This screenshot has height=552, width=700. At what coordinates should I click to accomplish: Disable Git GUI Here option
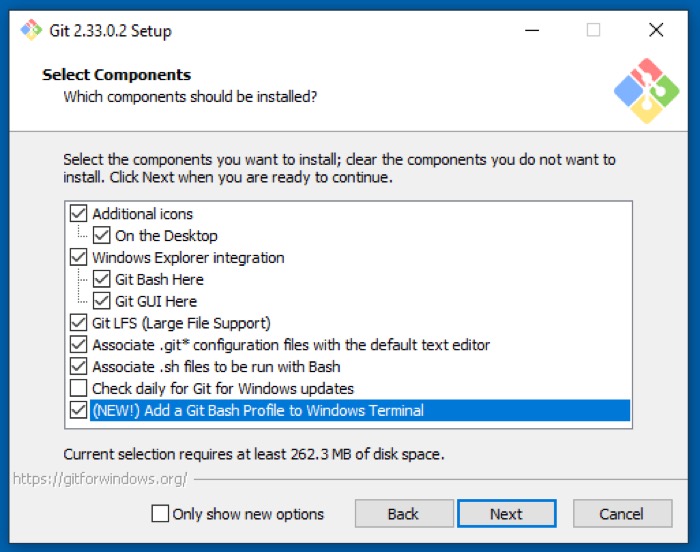pos(101,301)
